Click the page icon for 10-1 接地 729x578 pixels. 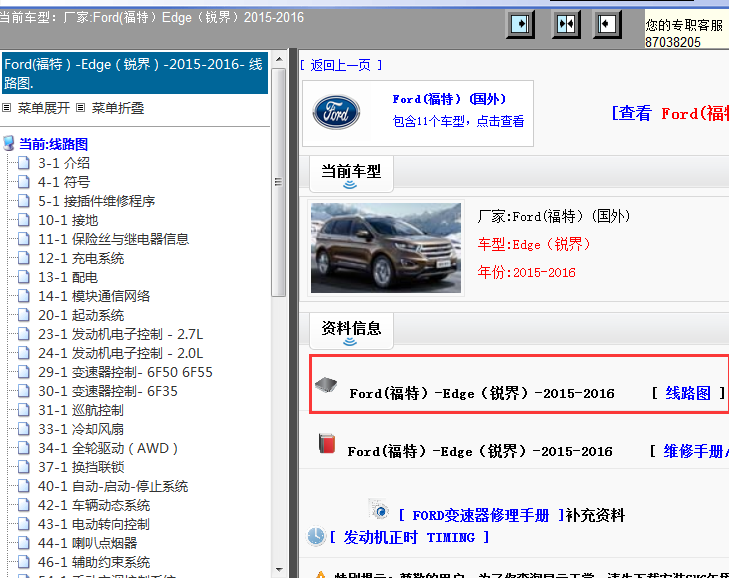point(23,220)
